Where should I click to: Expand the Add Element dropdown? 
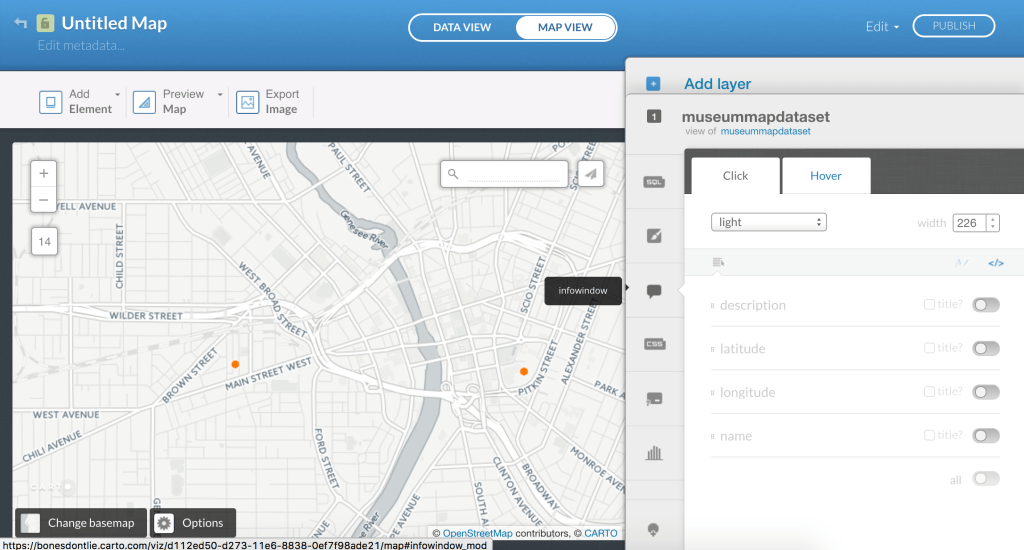click(117, 94)
